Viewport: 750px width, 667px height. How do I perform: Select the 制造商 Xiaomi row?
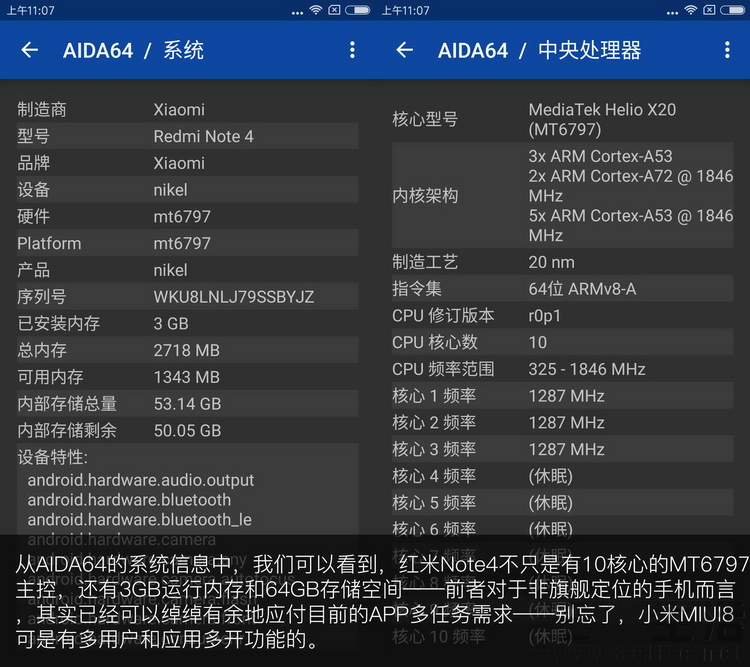(188, 110)
